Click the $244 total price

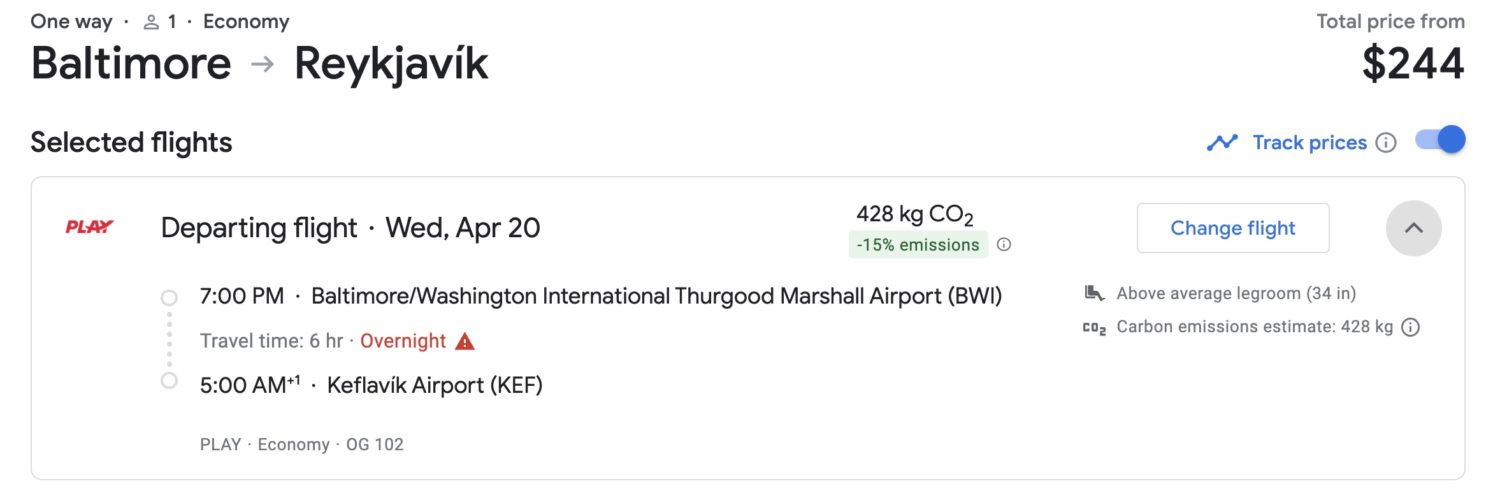pyautogui.click(x=1413, y=64)
